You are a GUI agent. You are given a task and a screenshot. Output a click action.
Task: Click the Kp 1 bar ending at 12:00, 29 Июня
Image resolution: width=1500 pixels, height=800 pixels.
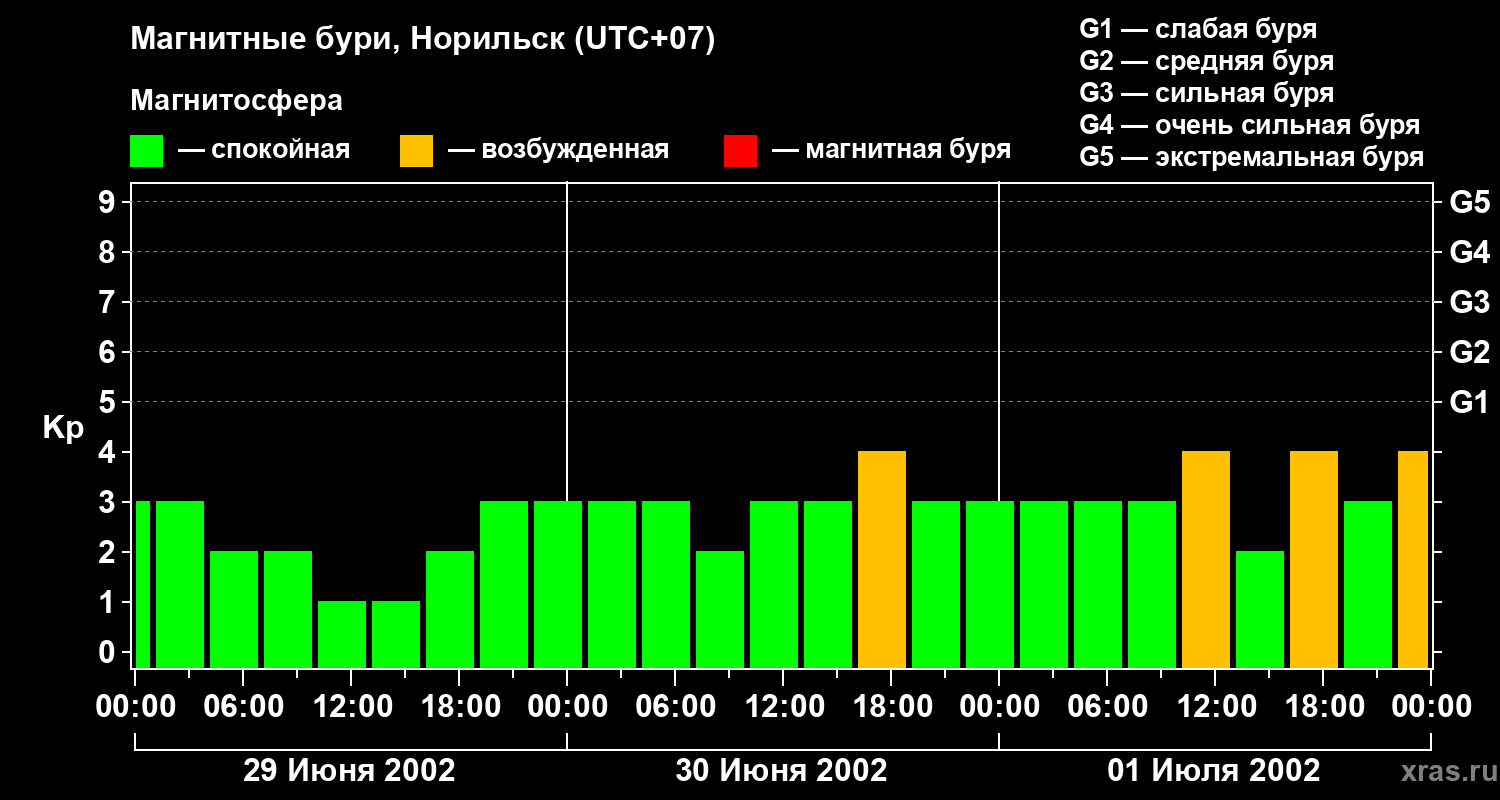pyautogui.click(x=342, y=634)
